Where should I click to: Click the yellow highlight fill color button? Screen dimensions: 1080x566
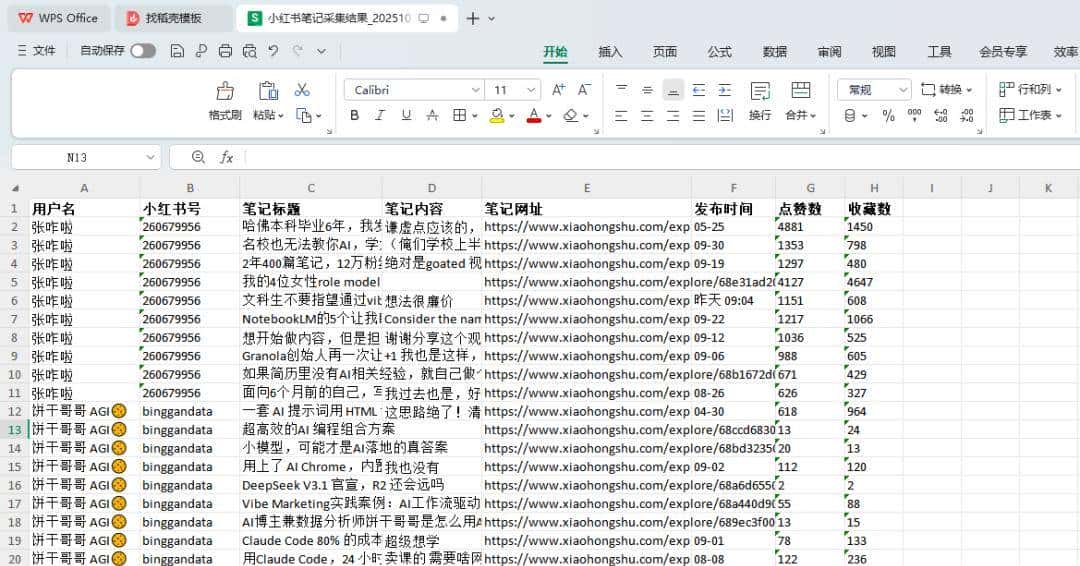coord(497,116)
